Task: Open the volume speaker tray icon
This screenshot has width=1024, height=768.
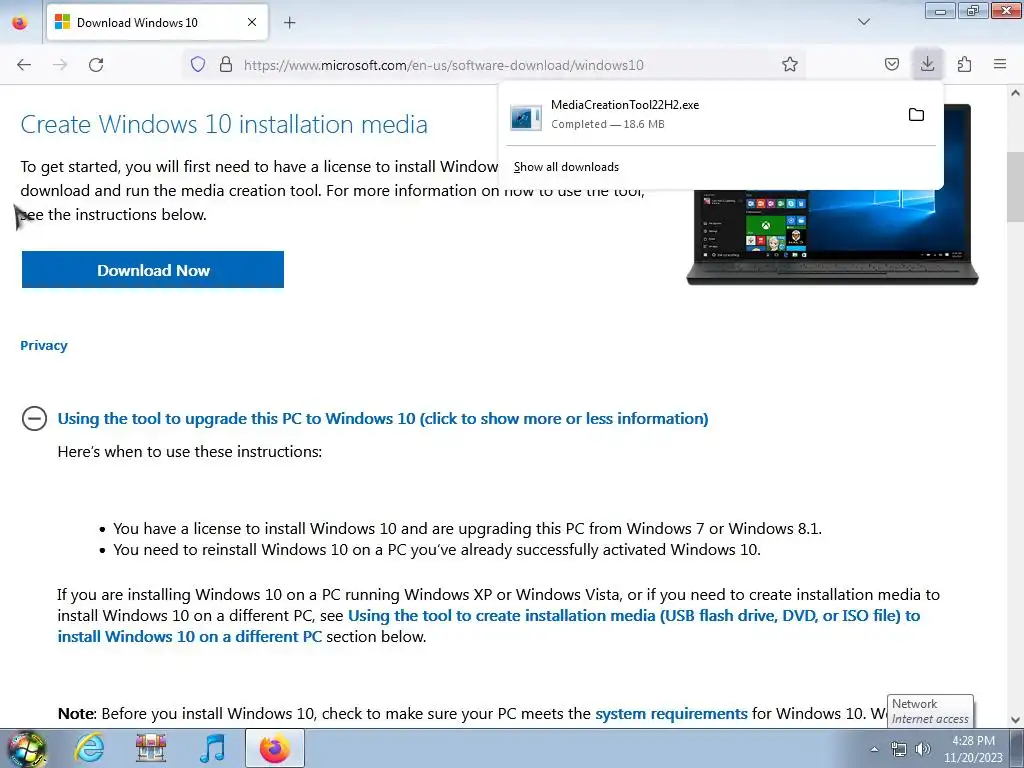Action: pos(923,749)
